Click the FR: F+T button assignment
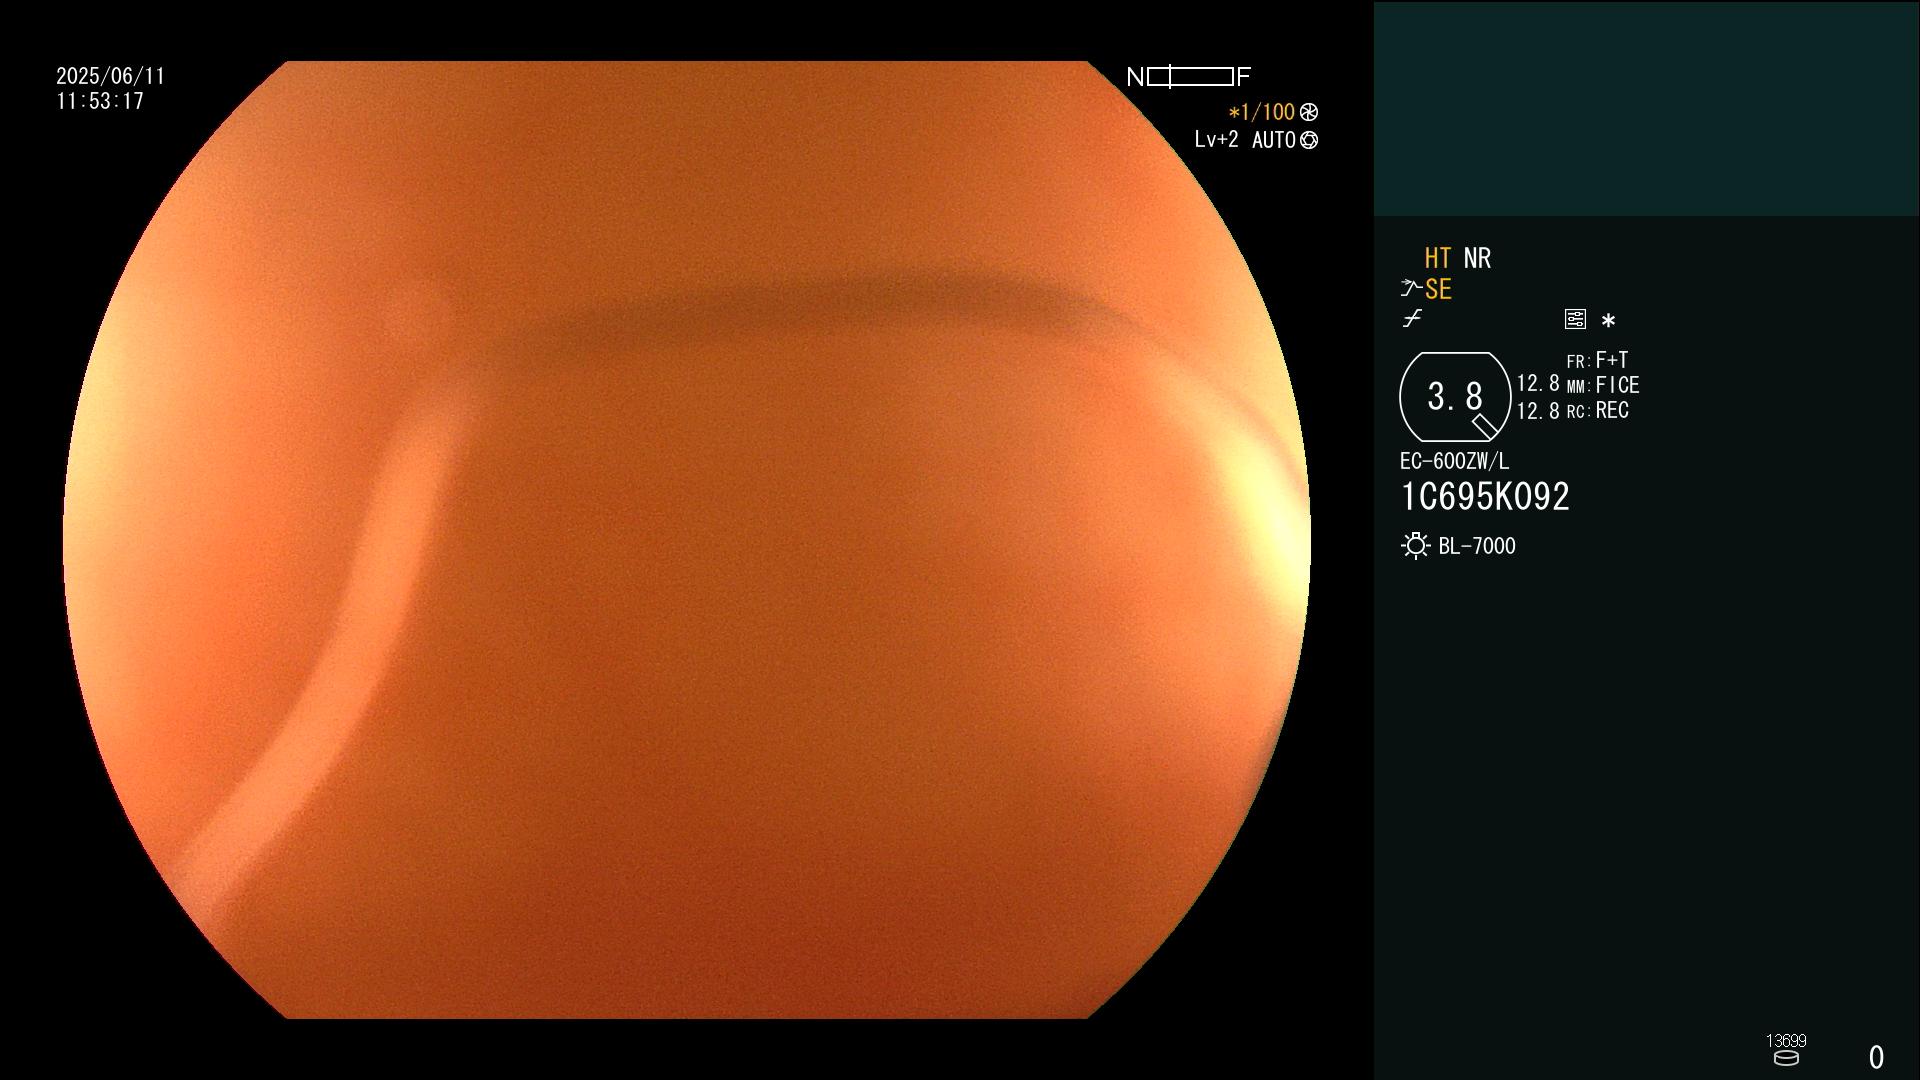This screenshot has width=1920, height=1080. click(1597, 360)
